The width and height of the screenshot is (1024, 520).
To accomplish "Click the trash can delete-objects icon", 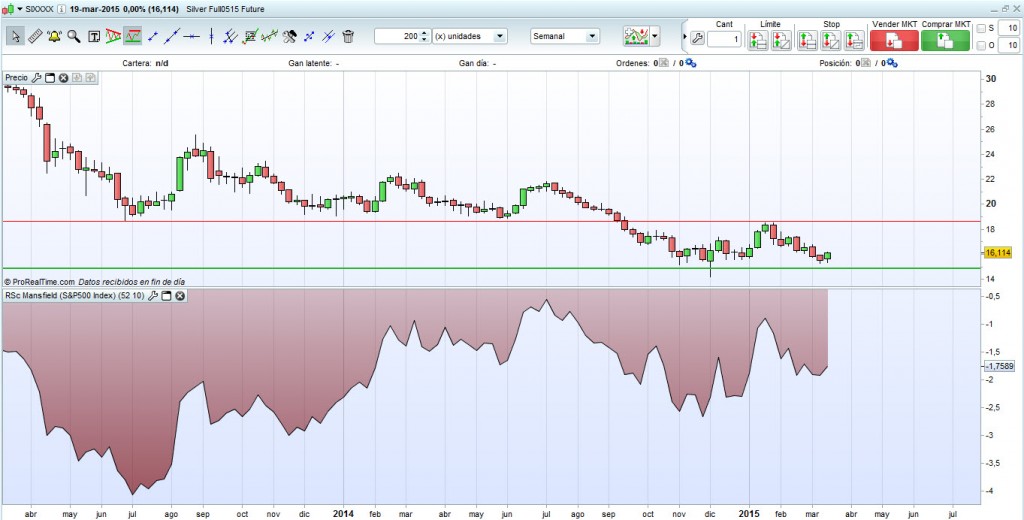I will [x=348, y=36].
